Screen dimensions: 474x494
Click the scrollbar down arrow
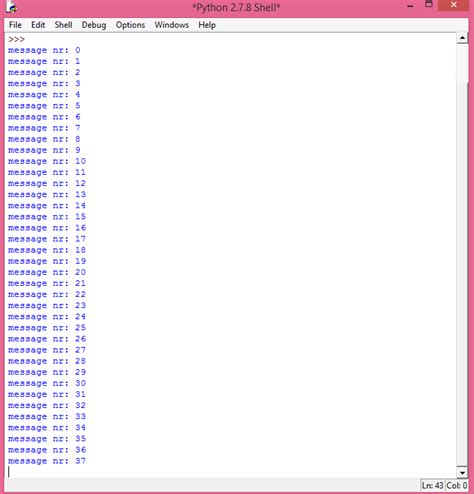462,472
